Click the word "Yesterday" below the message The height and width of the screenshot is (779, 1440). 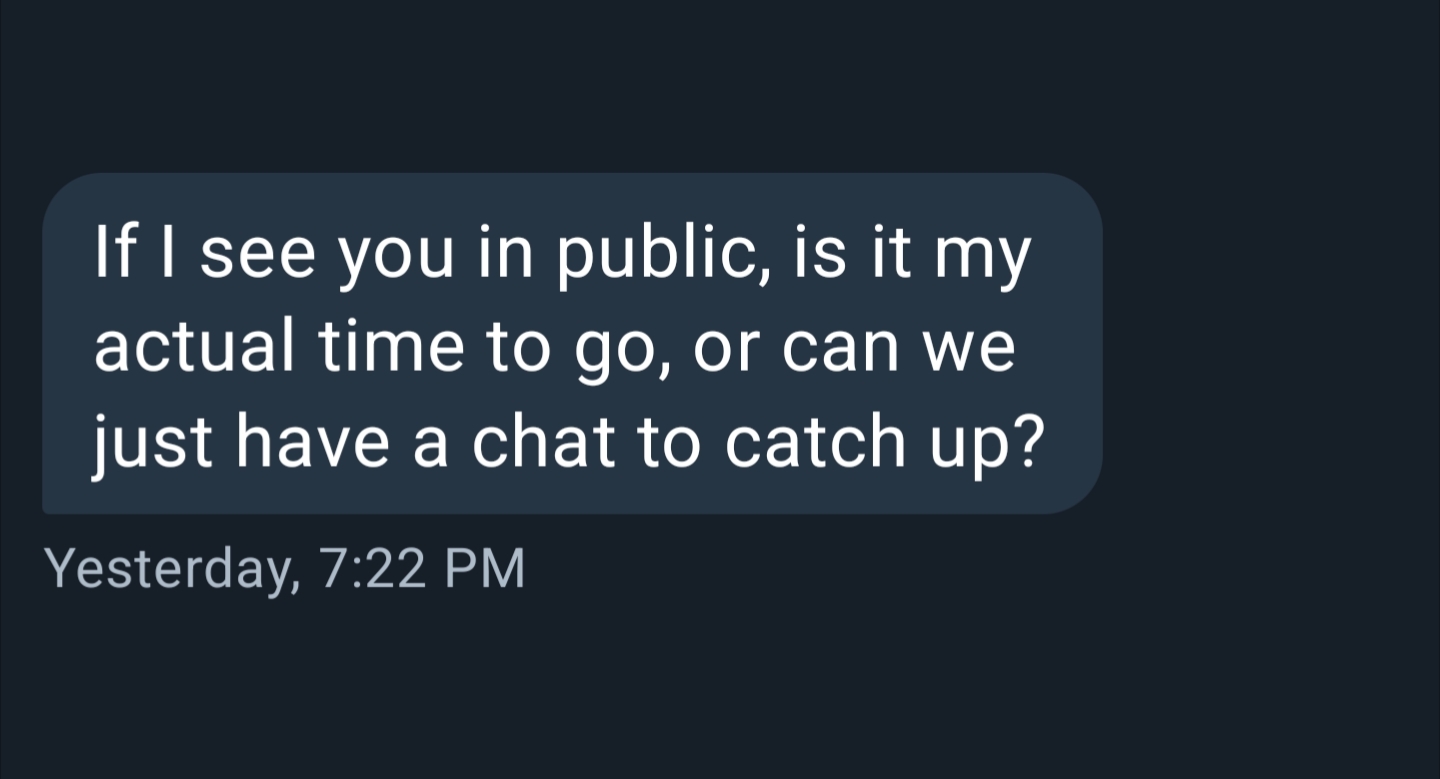170,569
